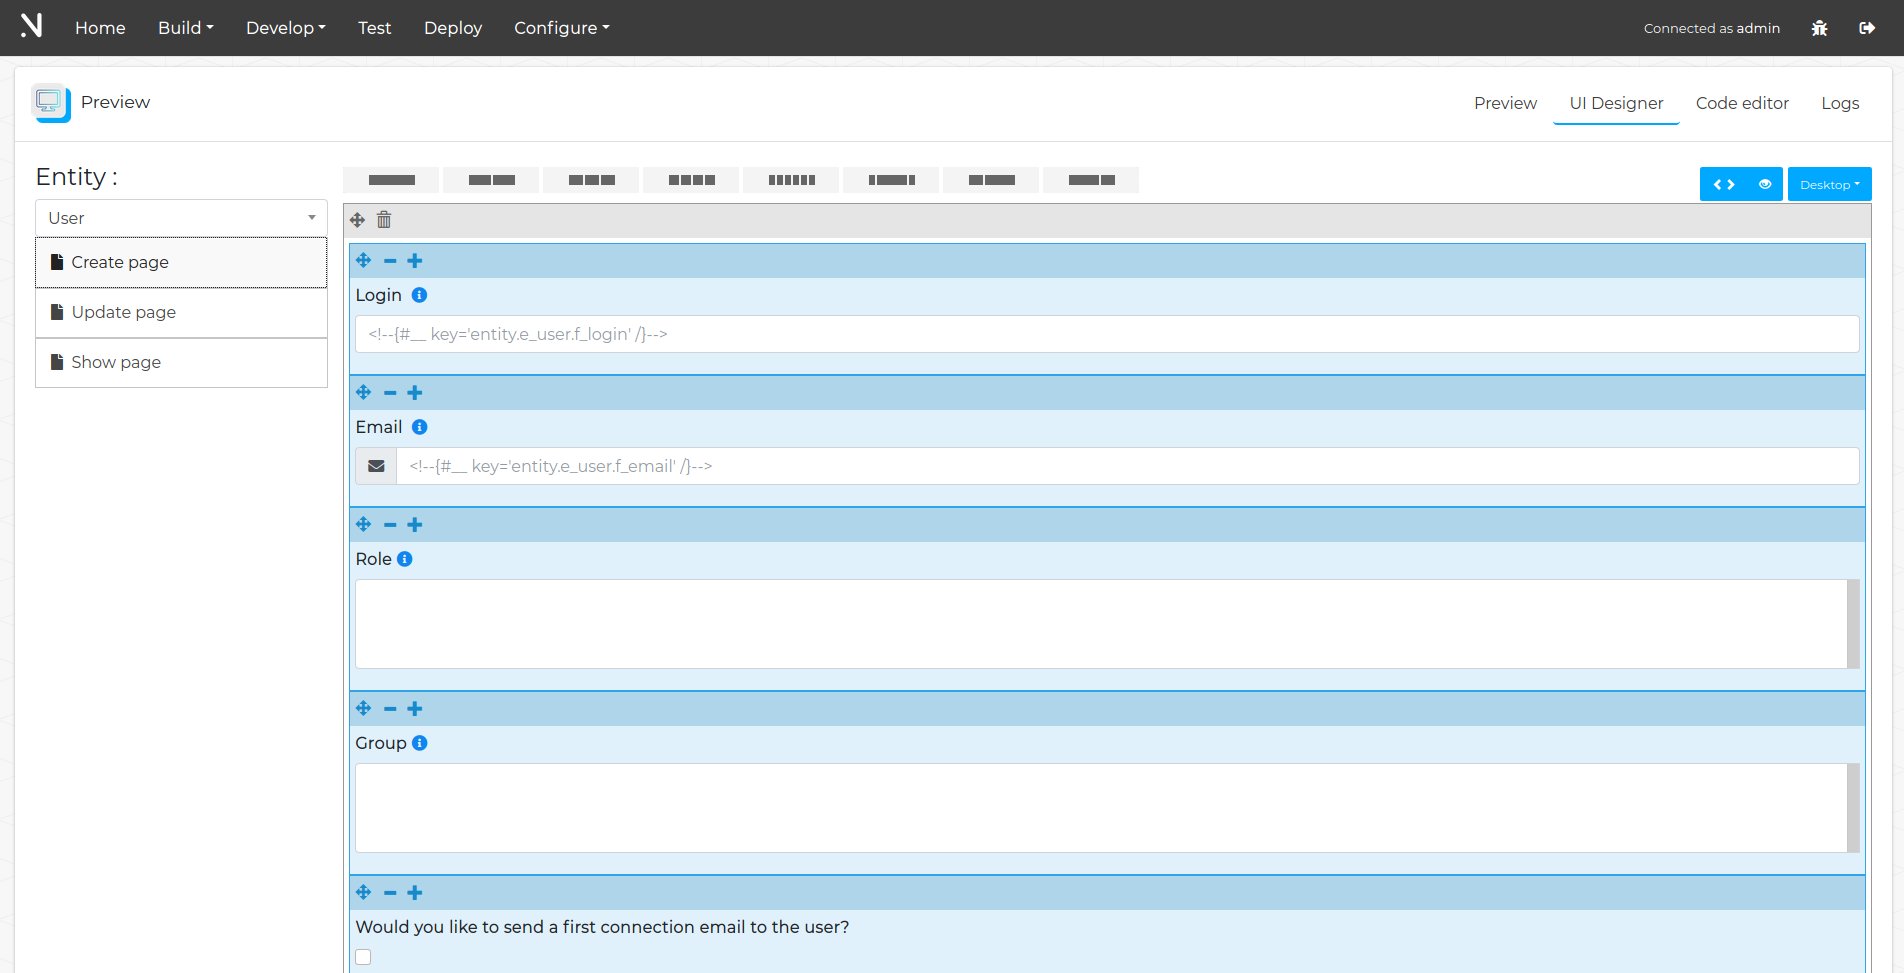
Task: Select Update page
Action: (181, 312)
